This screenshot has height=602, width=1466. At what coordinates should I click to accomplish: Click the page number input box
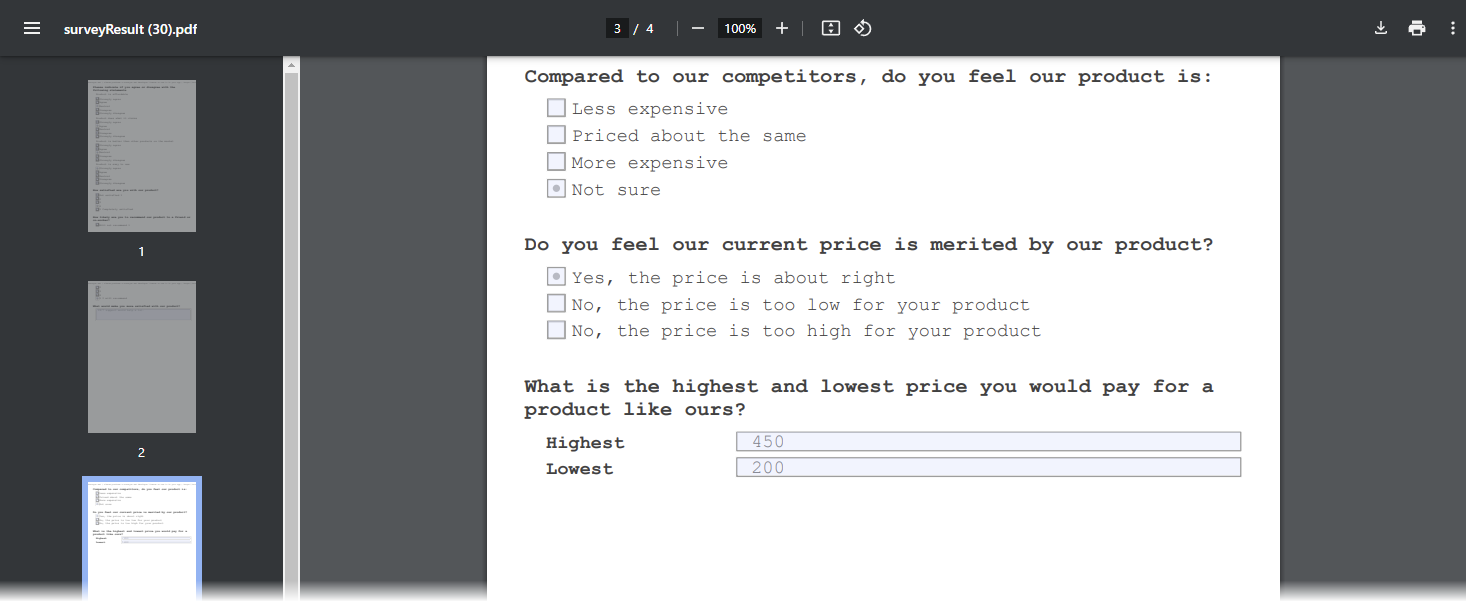click(617, 28)
